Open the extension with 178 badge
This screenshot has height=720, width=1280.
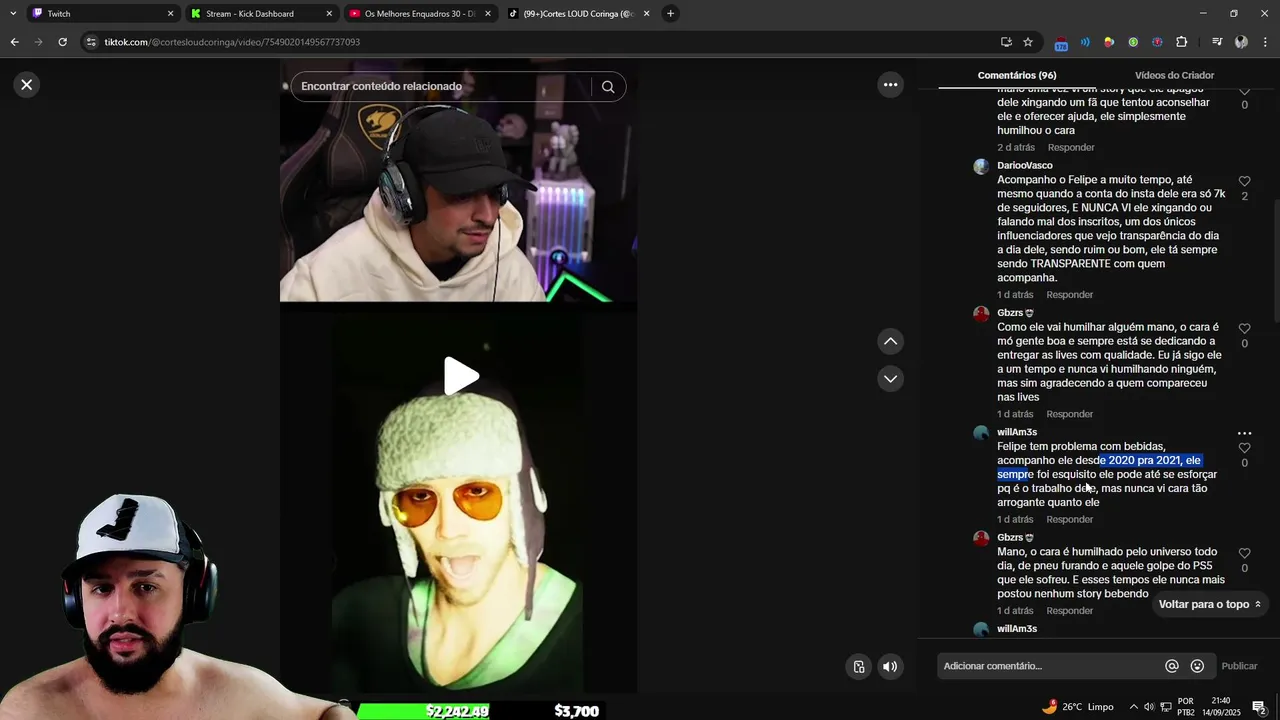pyautogui.click(x=1061, y=43)
